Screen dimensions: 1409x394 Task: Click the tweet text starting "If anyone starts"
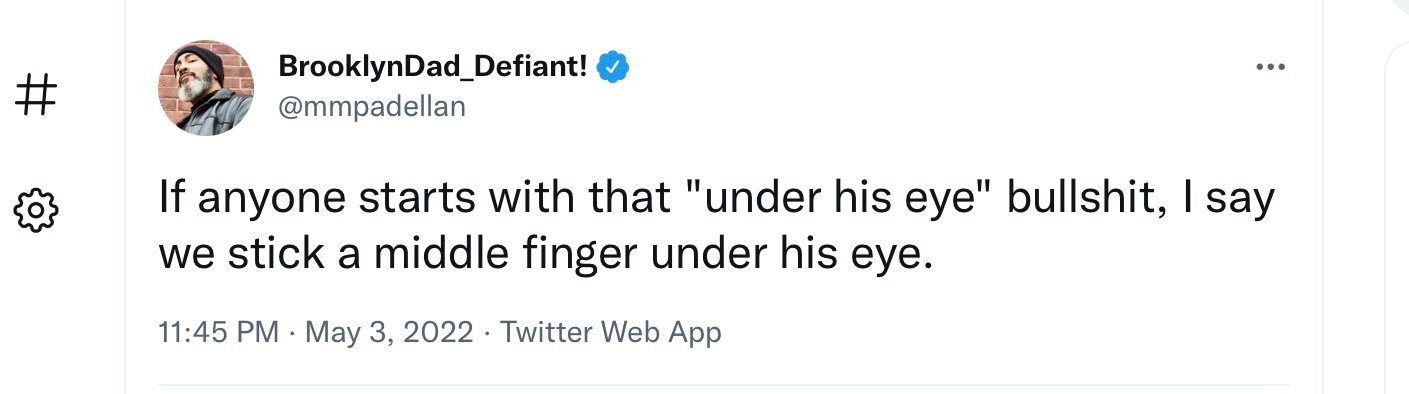(x=717, y=226)
